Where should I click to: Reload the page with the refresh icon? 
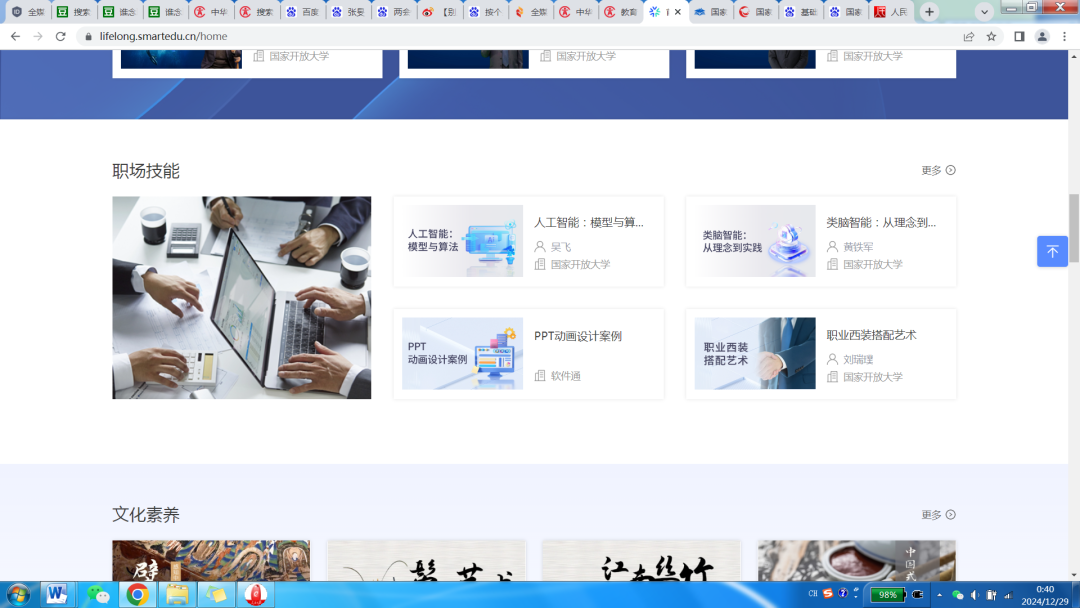[60, 36]
